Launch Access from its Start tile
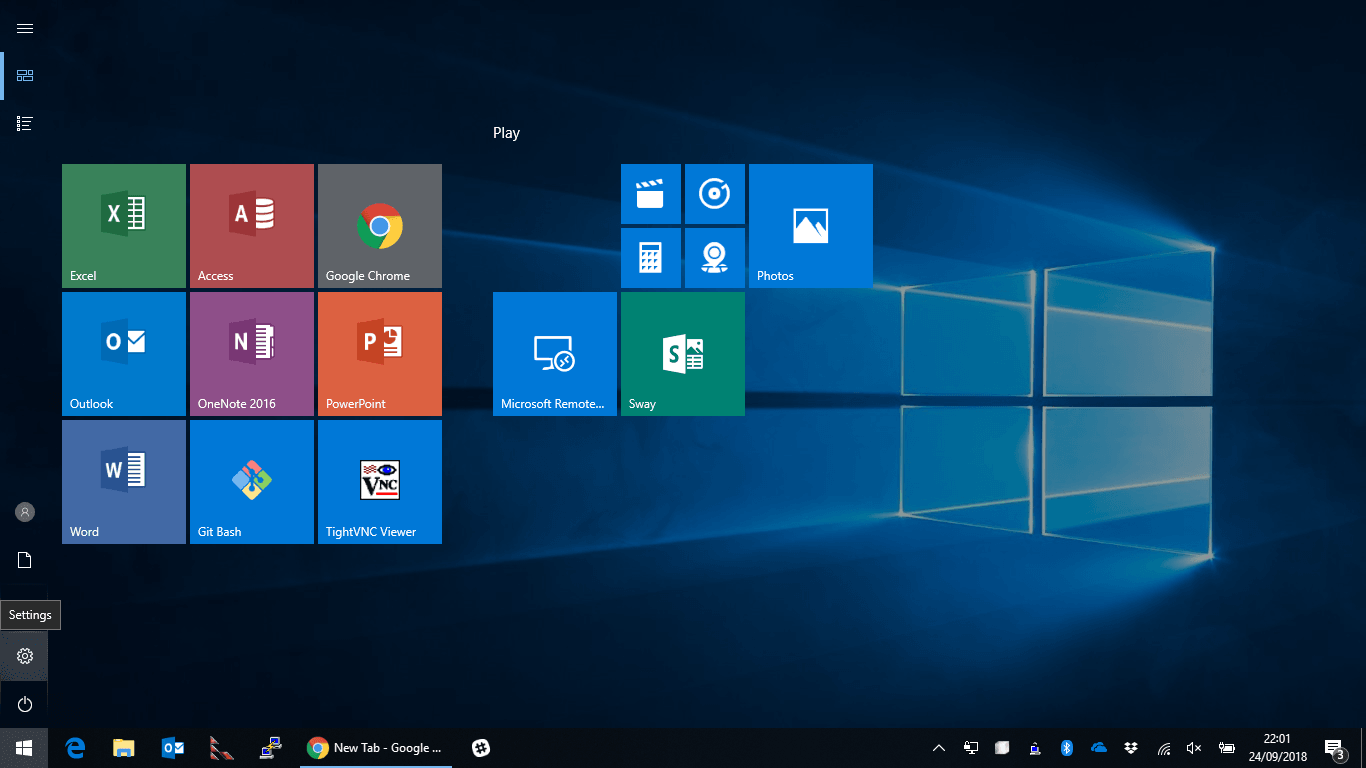This screenshot has height=768, width=1366. pyautogui.click(x=252, y=226)
